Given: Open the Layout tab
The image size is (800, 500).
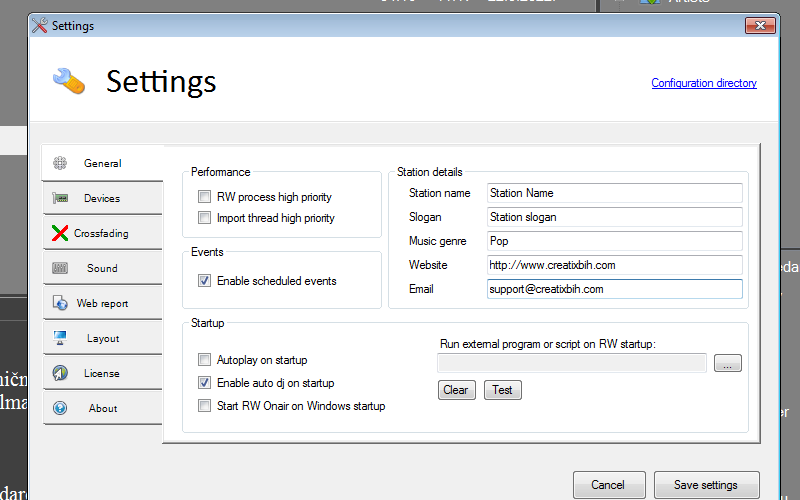Looking at the screenshot, I should point(103,338).
